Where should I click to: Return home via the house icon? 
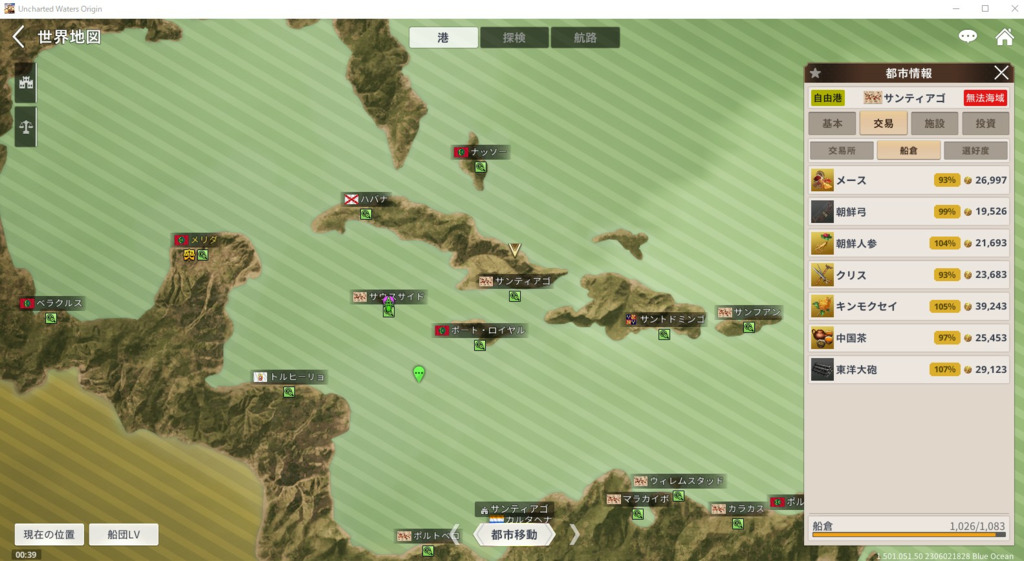1004,37
